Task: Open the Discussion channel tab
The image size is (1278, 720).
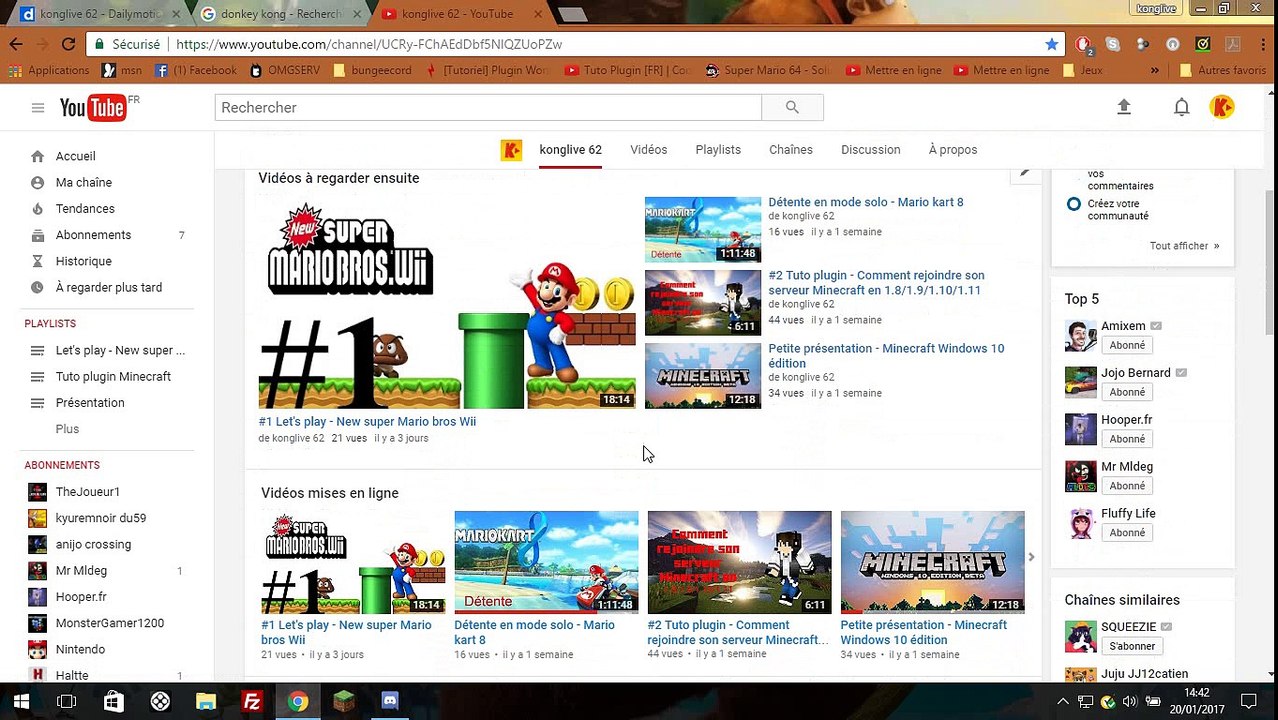Action: click(870, 150)
